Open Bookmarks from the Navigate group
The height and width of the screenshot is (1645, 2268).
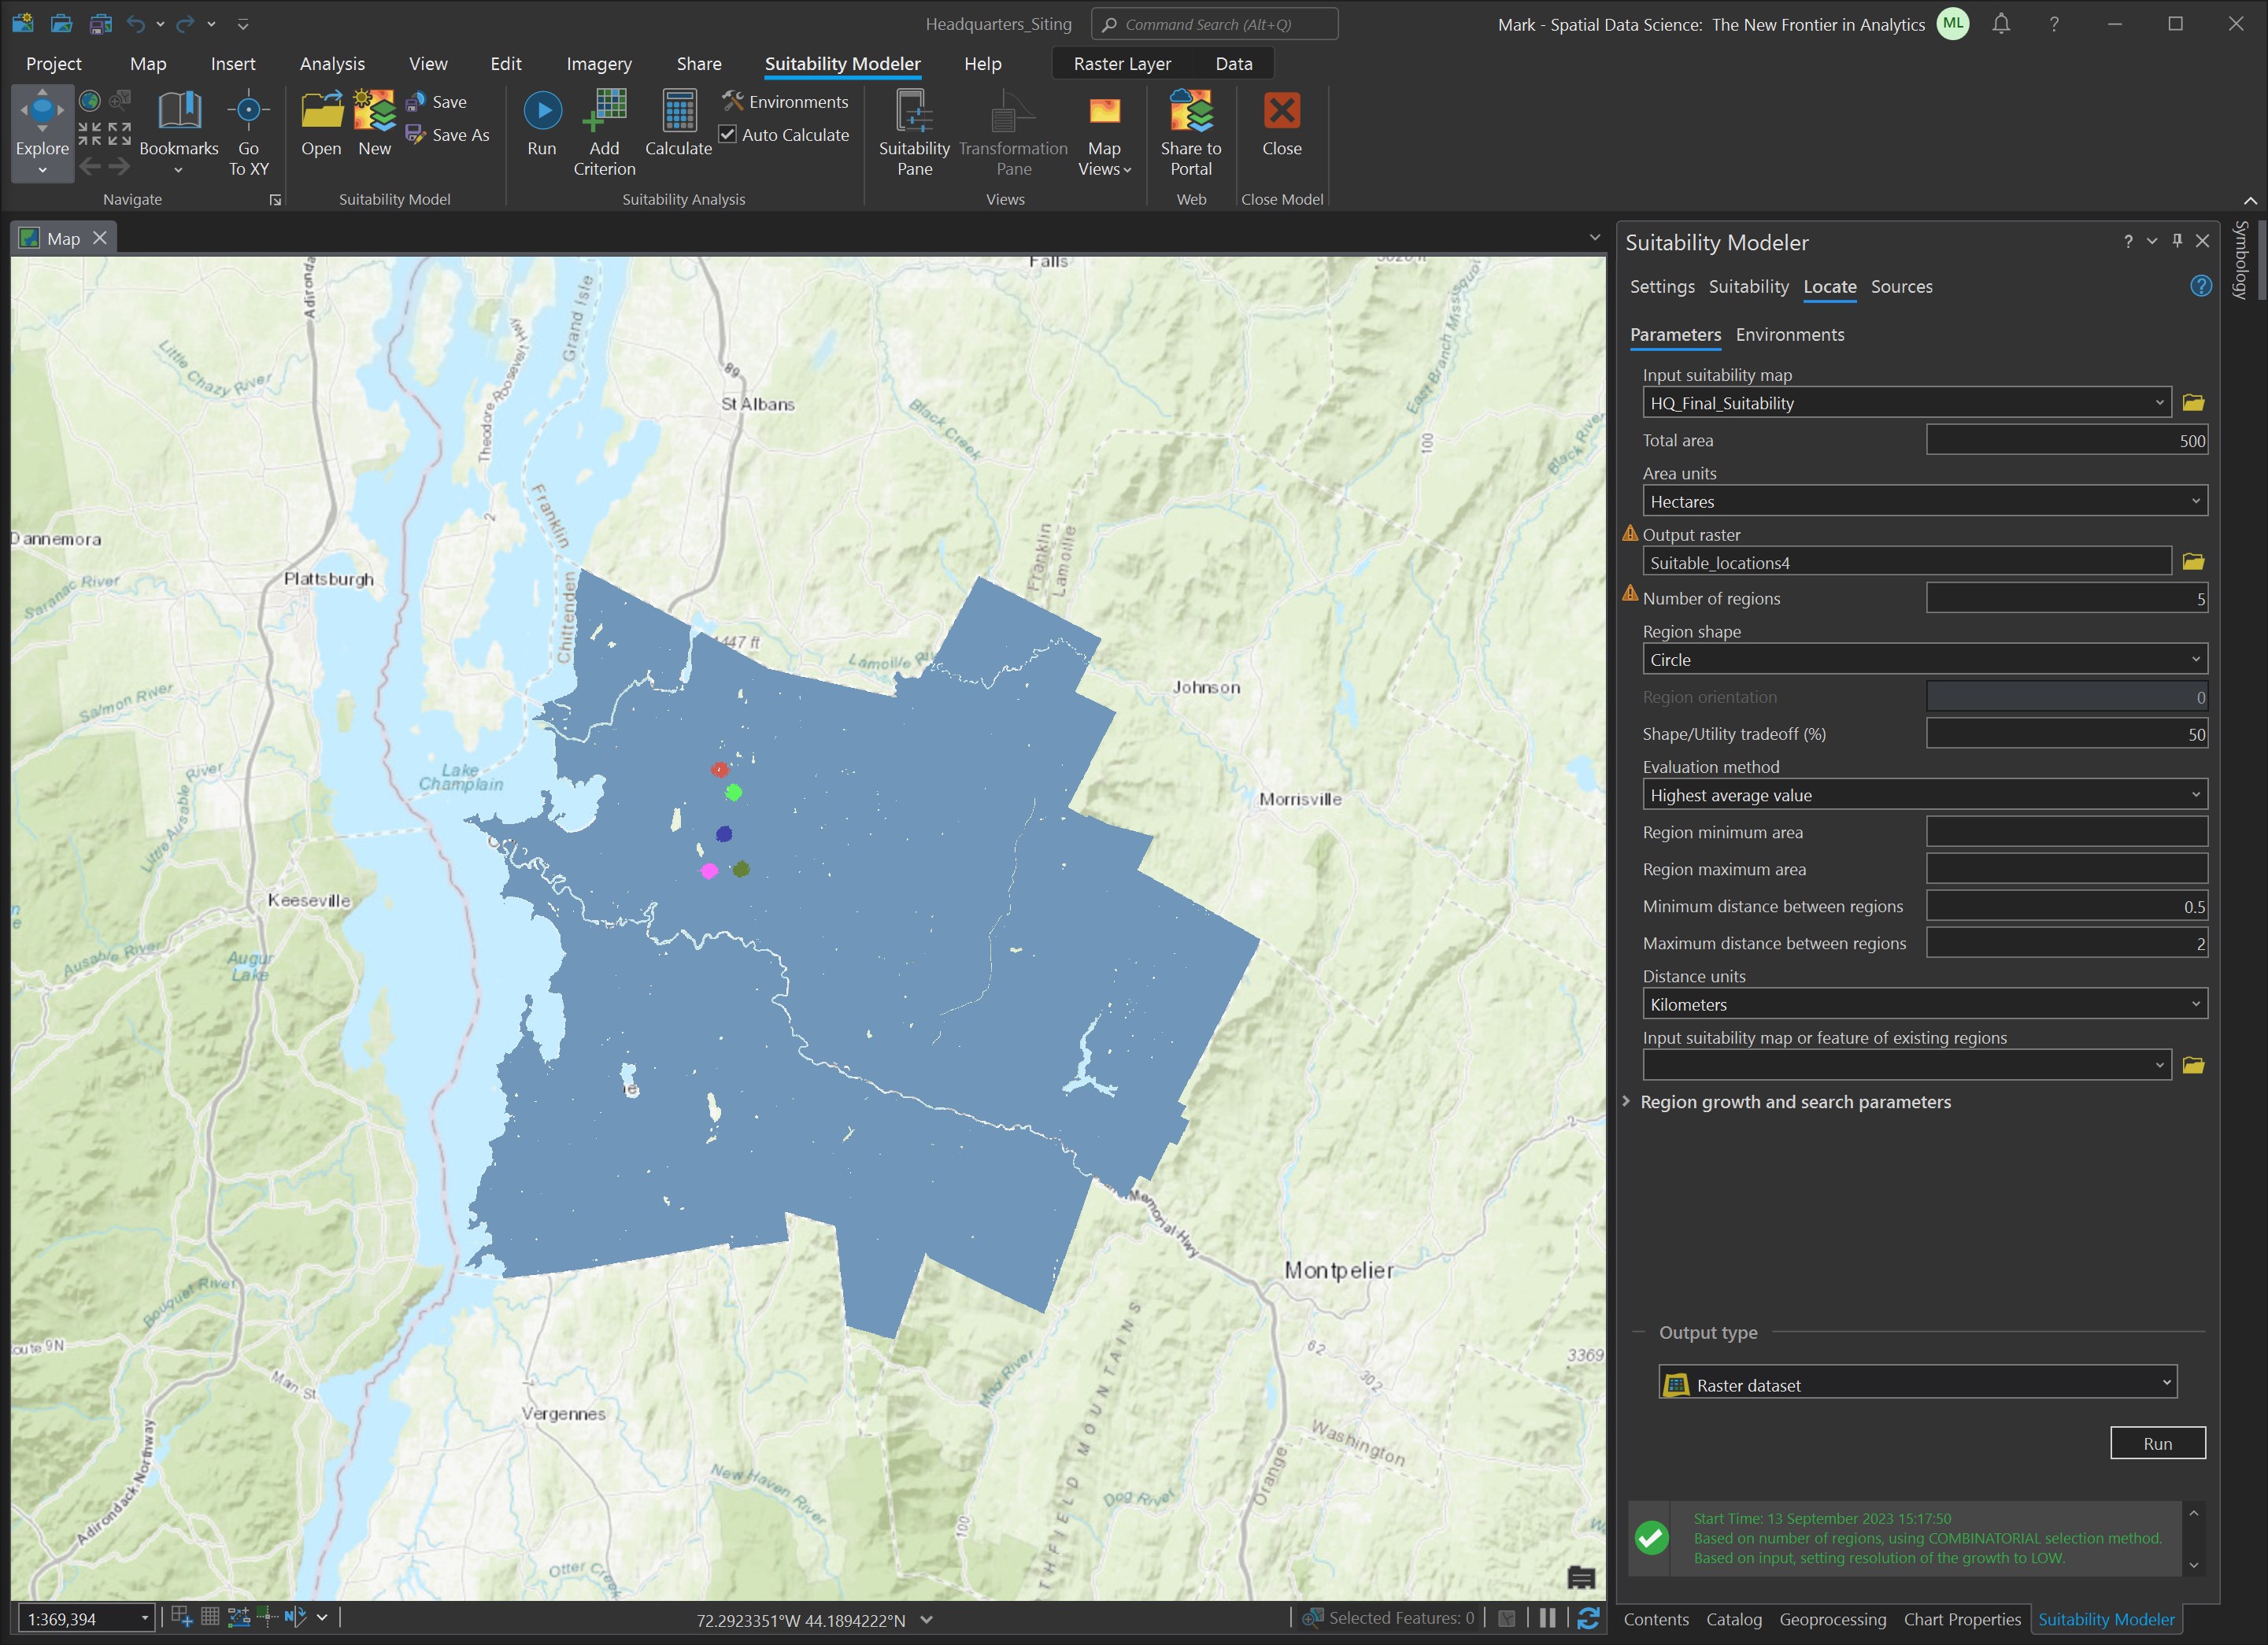point(179,112)
